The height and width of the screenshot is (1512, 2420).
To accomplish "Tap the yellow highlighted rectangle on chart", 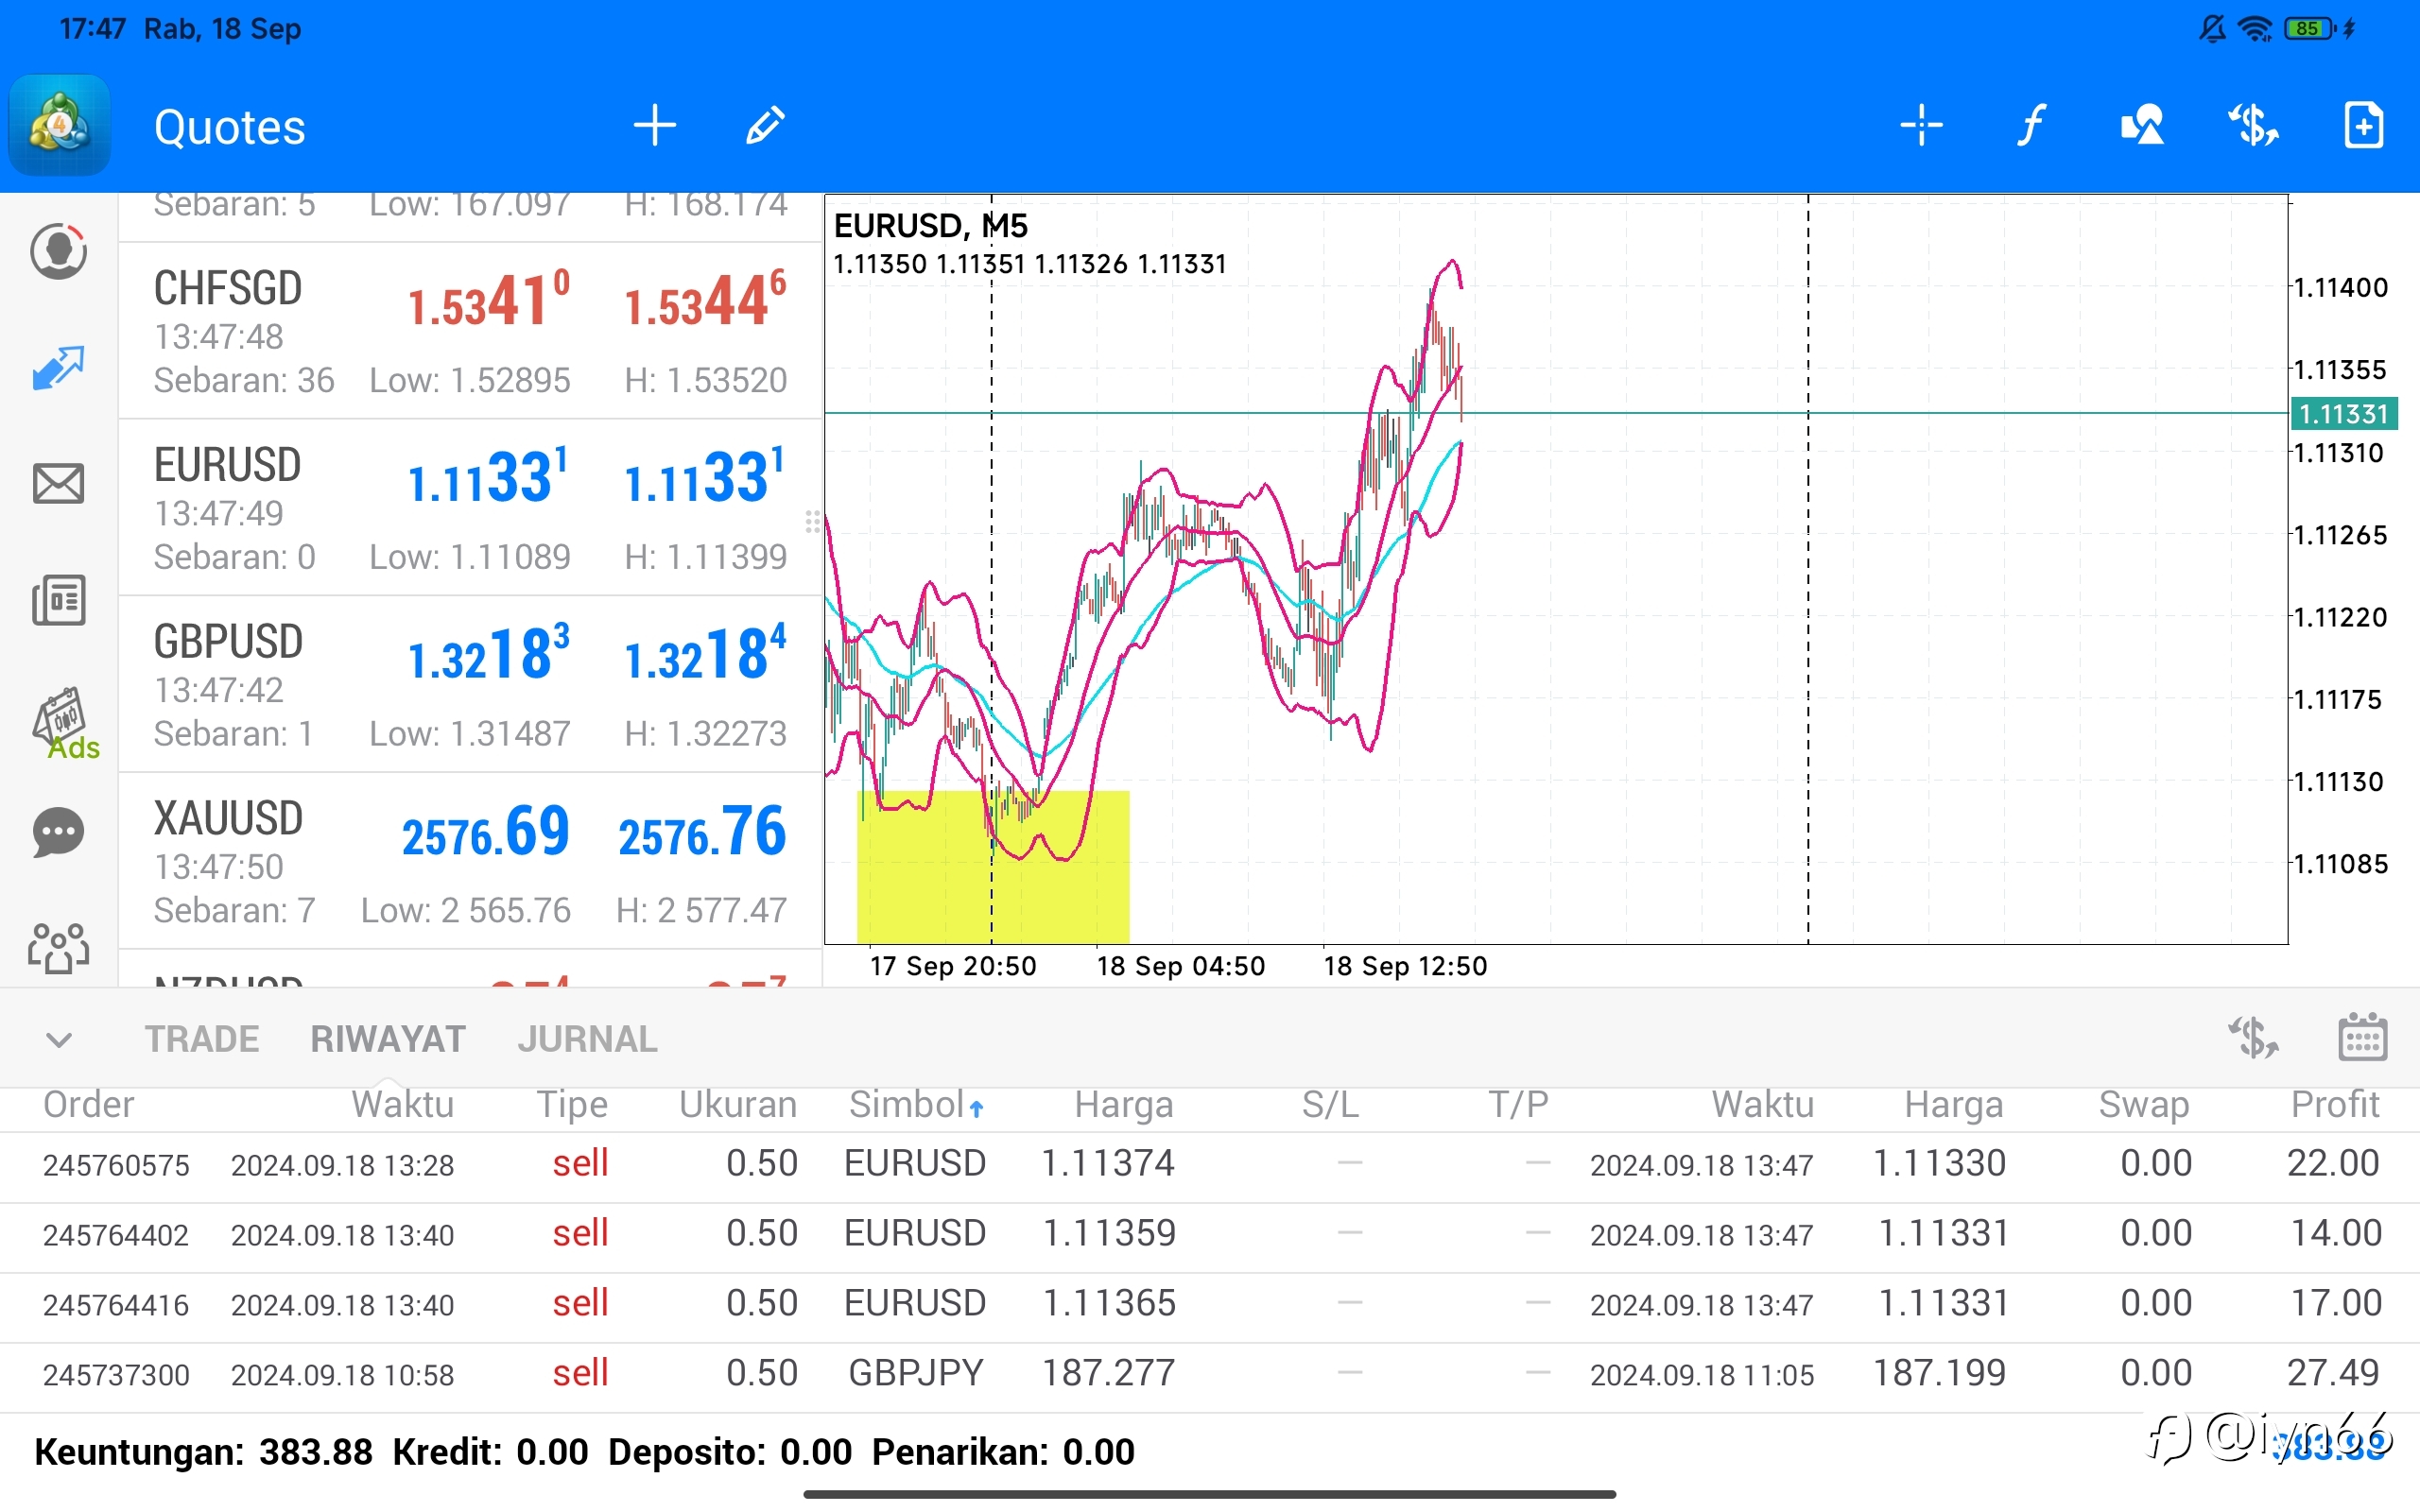I will 993,867.
